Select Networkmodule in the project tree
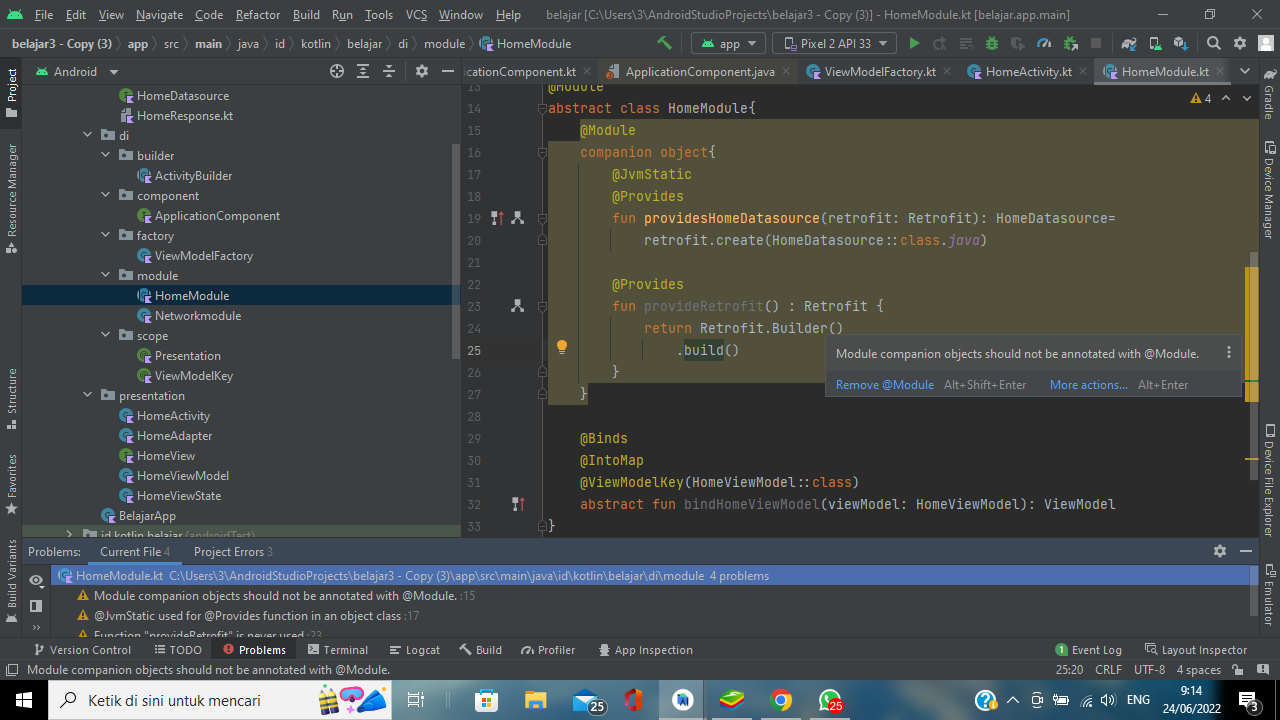 pos(198,315)
